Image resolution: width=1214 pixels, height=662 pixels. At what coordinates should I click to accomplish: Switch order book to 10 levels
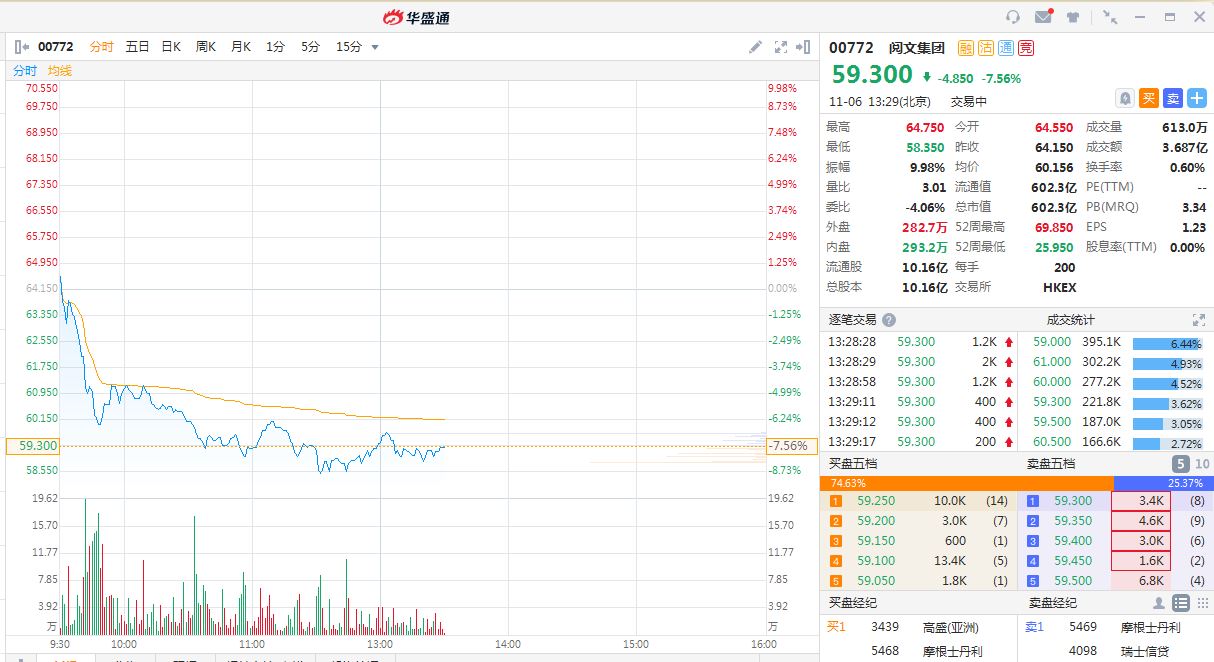[x=1201, y=464]
